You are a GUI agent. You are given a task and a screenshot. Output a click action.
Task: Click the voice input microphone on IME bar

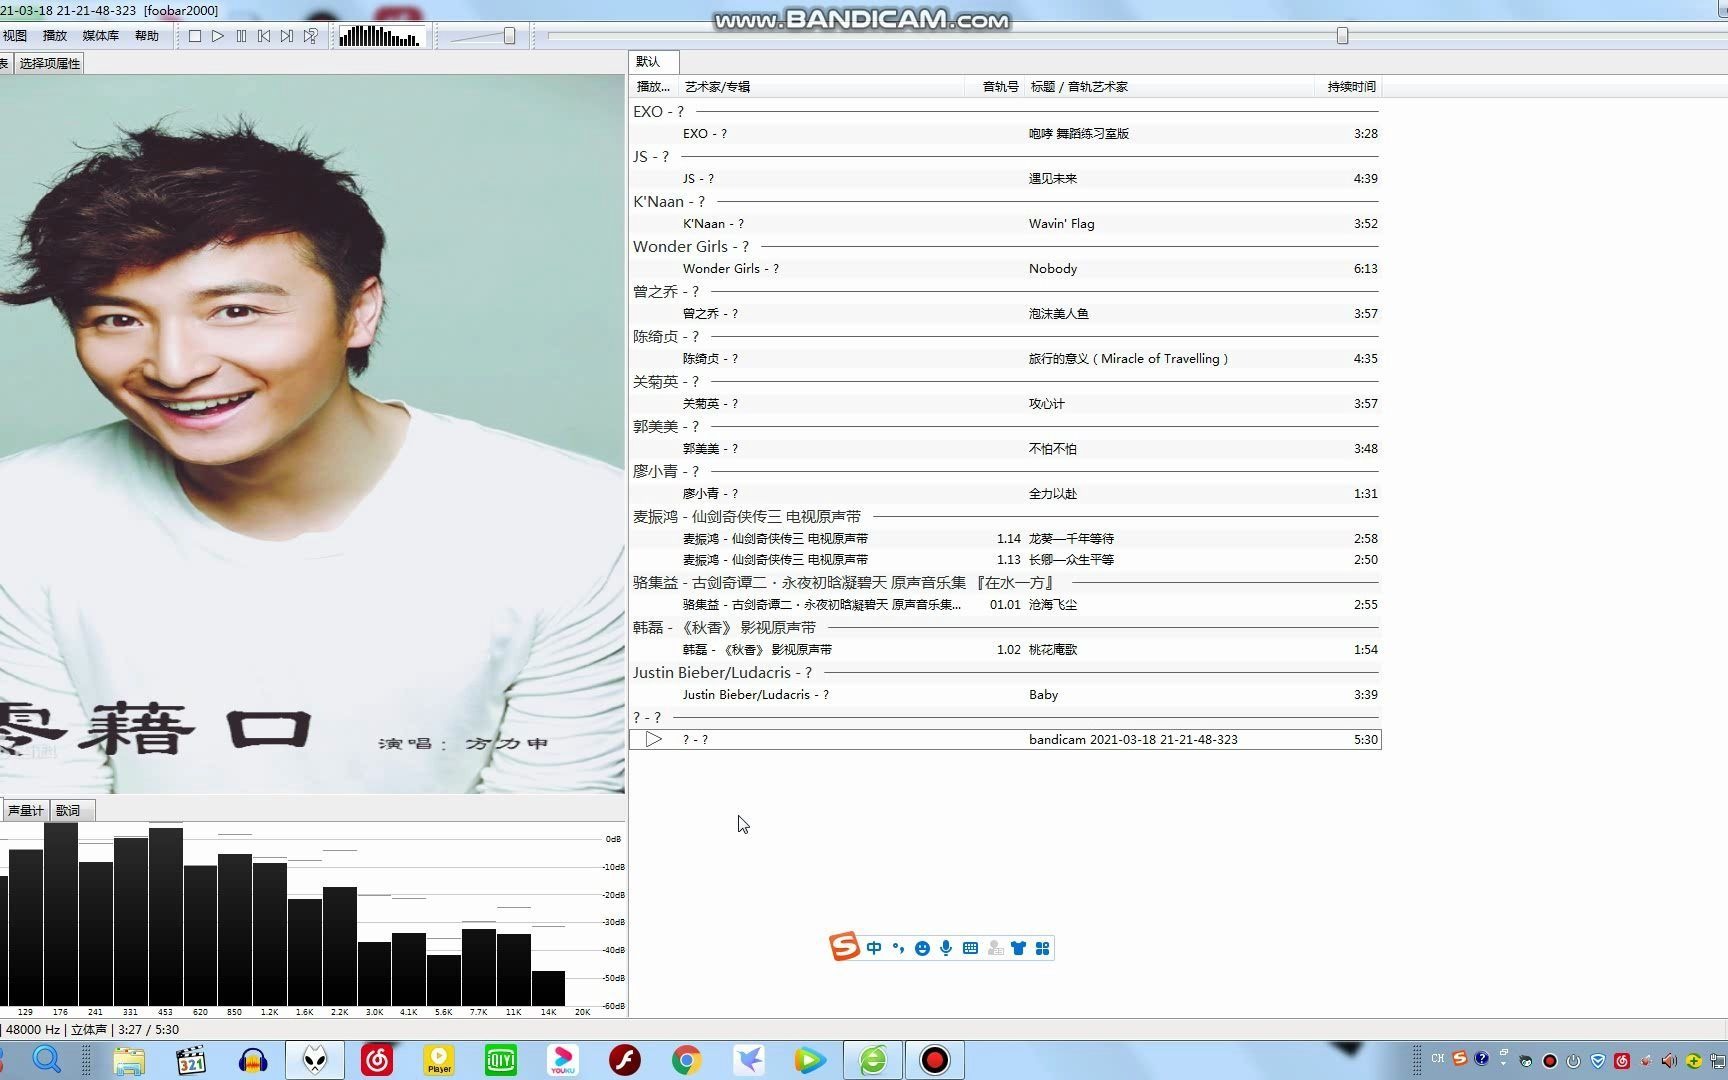point(946,948)
